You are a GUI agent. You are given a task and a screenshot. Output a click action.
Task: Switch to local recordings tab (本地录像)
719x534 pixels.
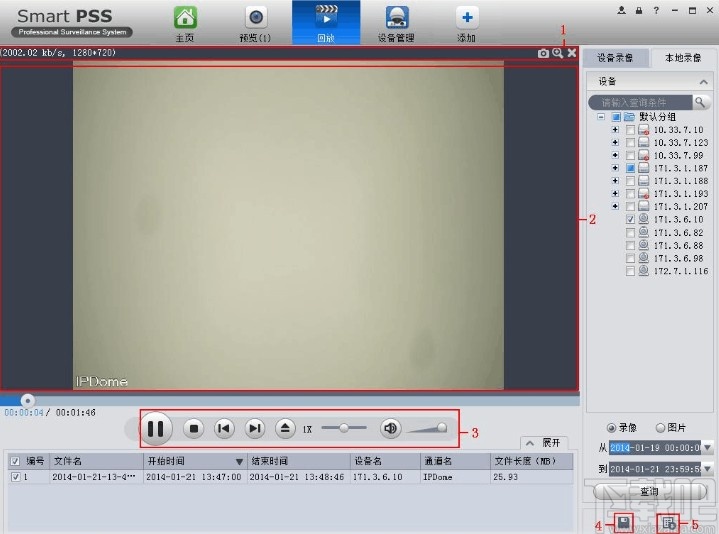point(683,58)
